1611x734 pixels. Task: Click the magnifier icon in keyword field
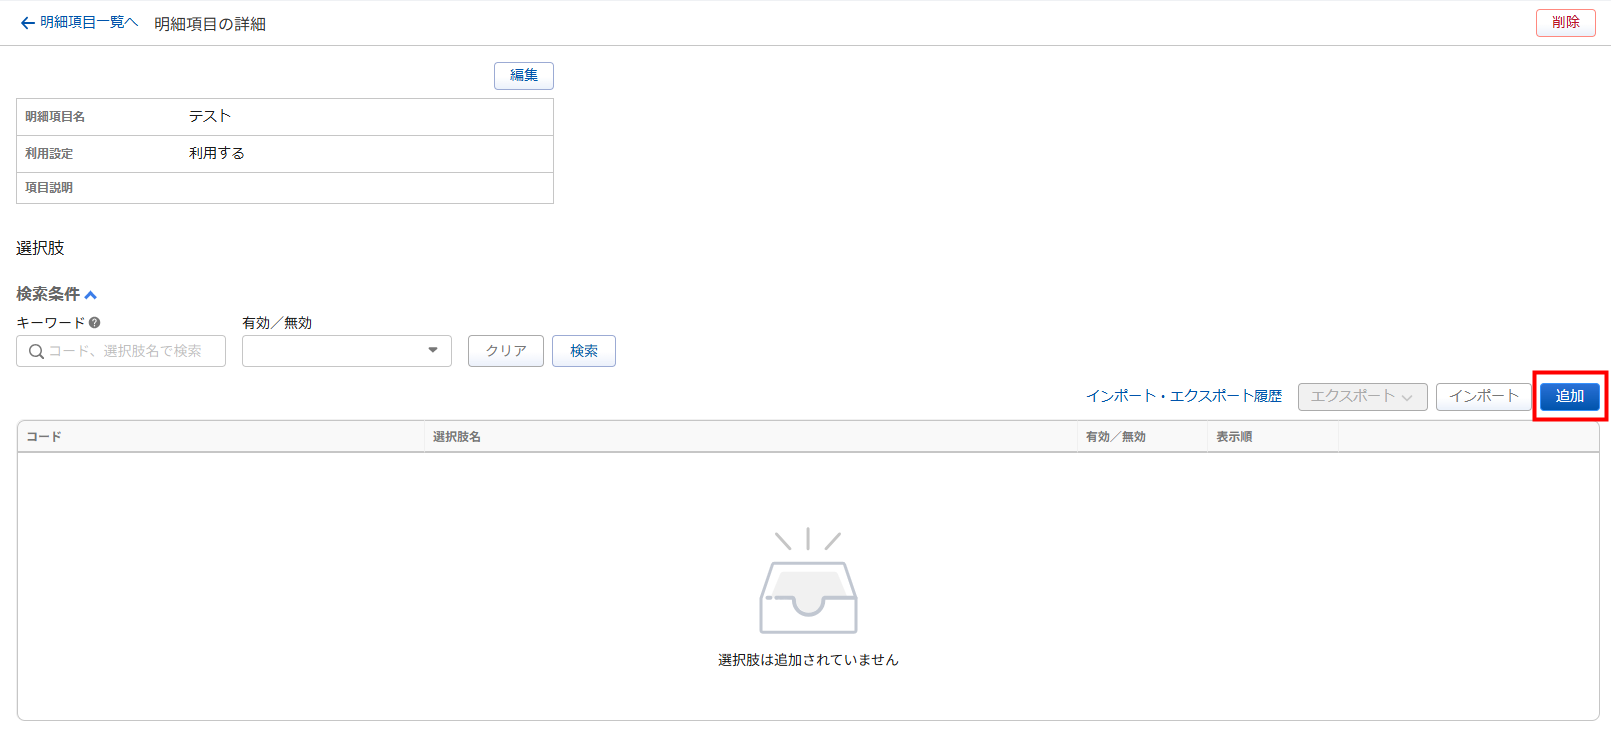tap(36, 351)
